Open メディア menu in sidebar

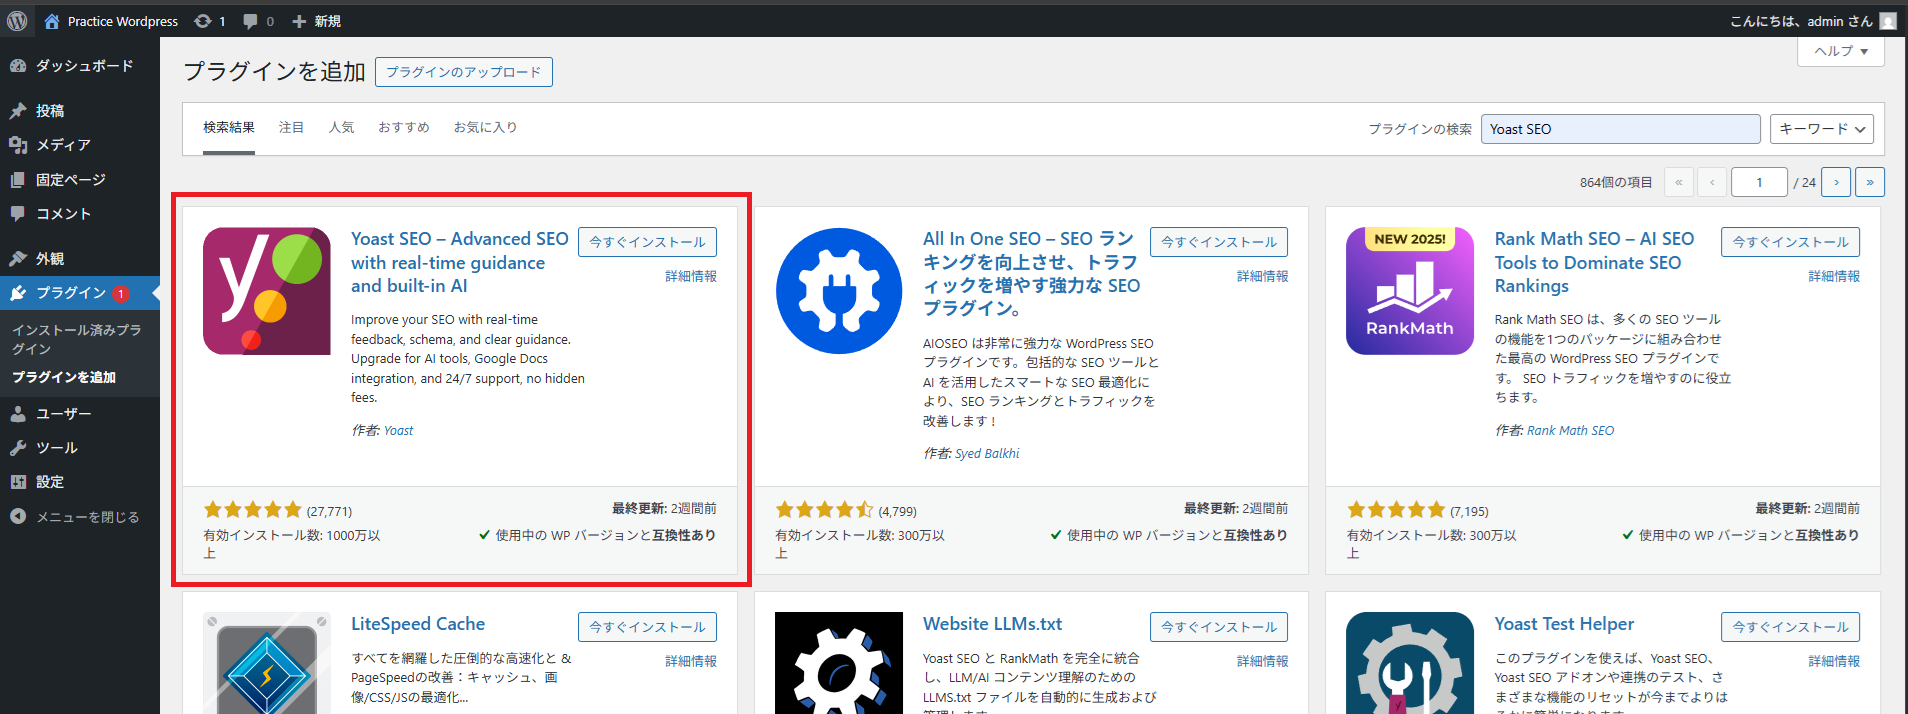(x=80, y=145)
